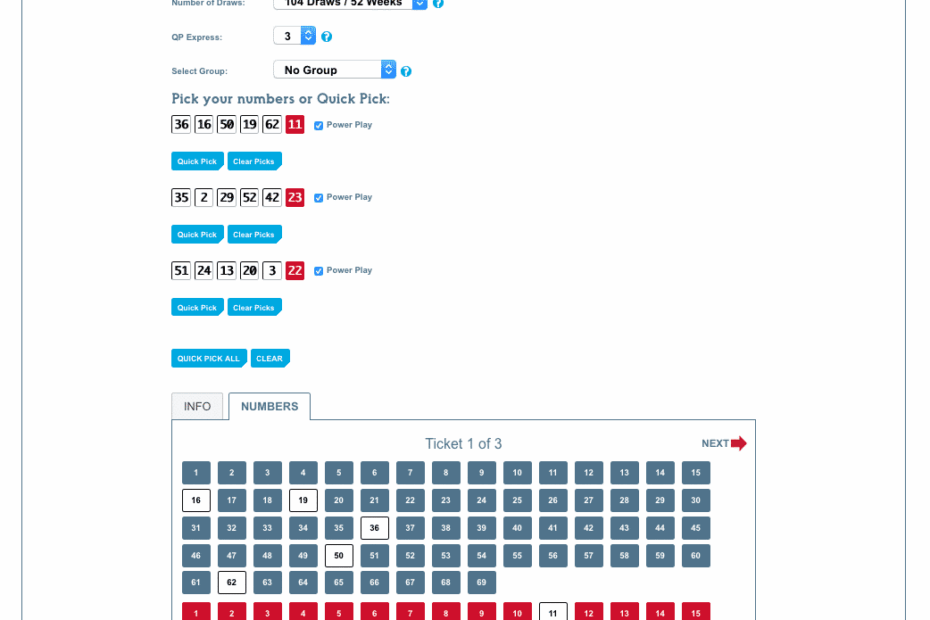Open the QP Express quantity dropdown
The width and height of the screenshot is (930, 620).
[295, 36]
